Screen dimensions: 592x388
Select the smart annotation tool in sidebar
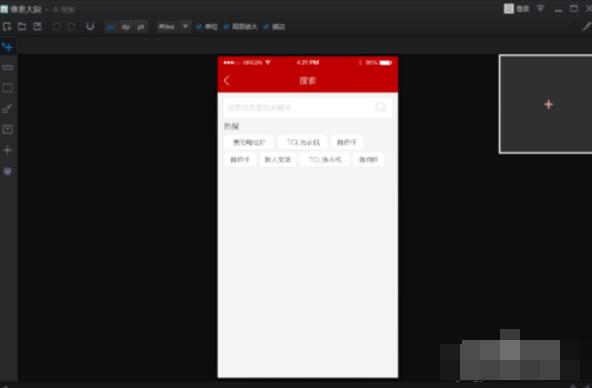[x=7, y=47]
